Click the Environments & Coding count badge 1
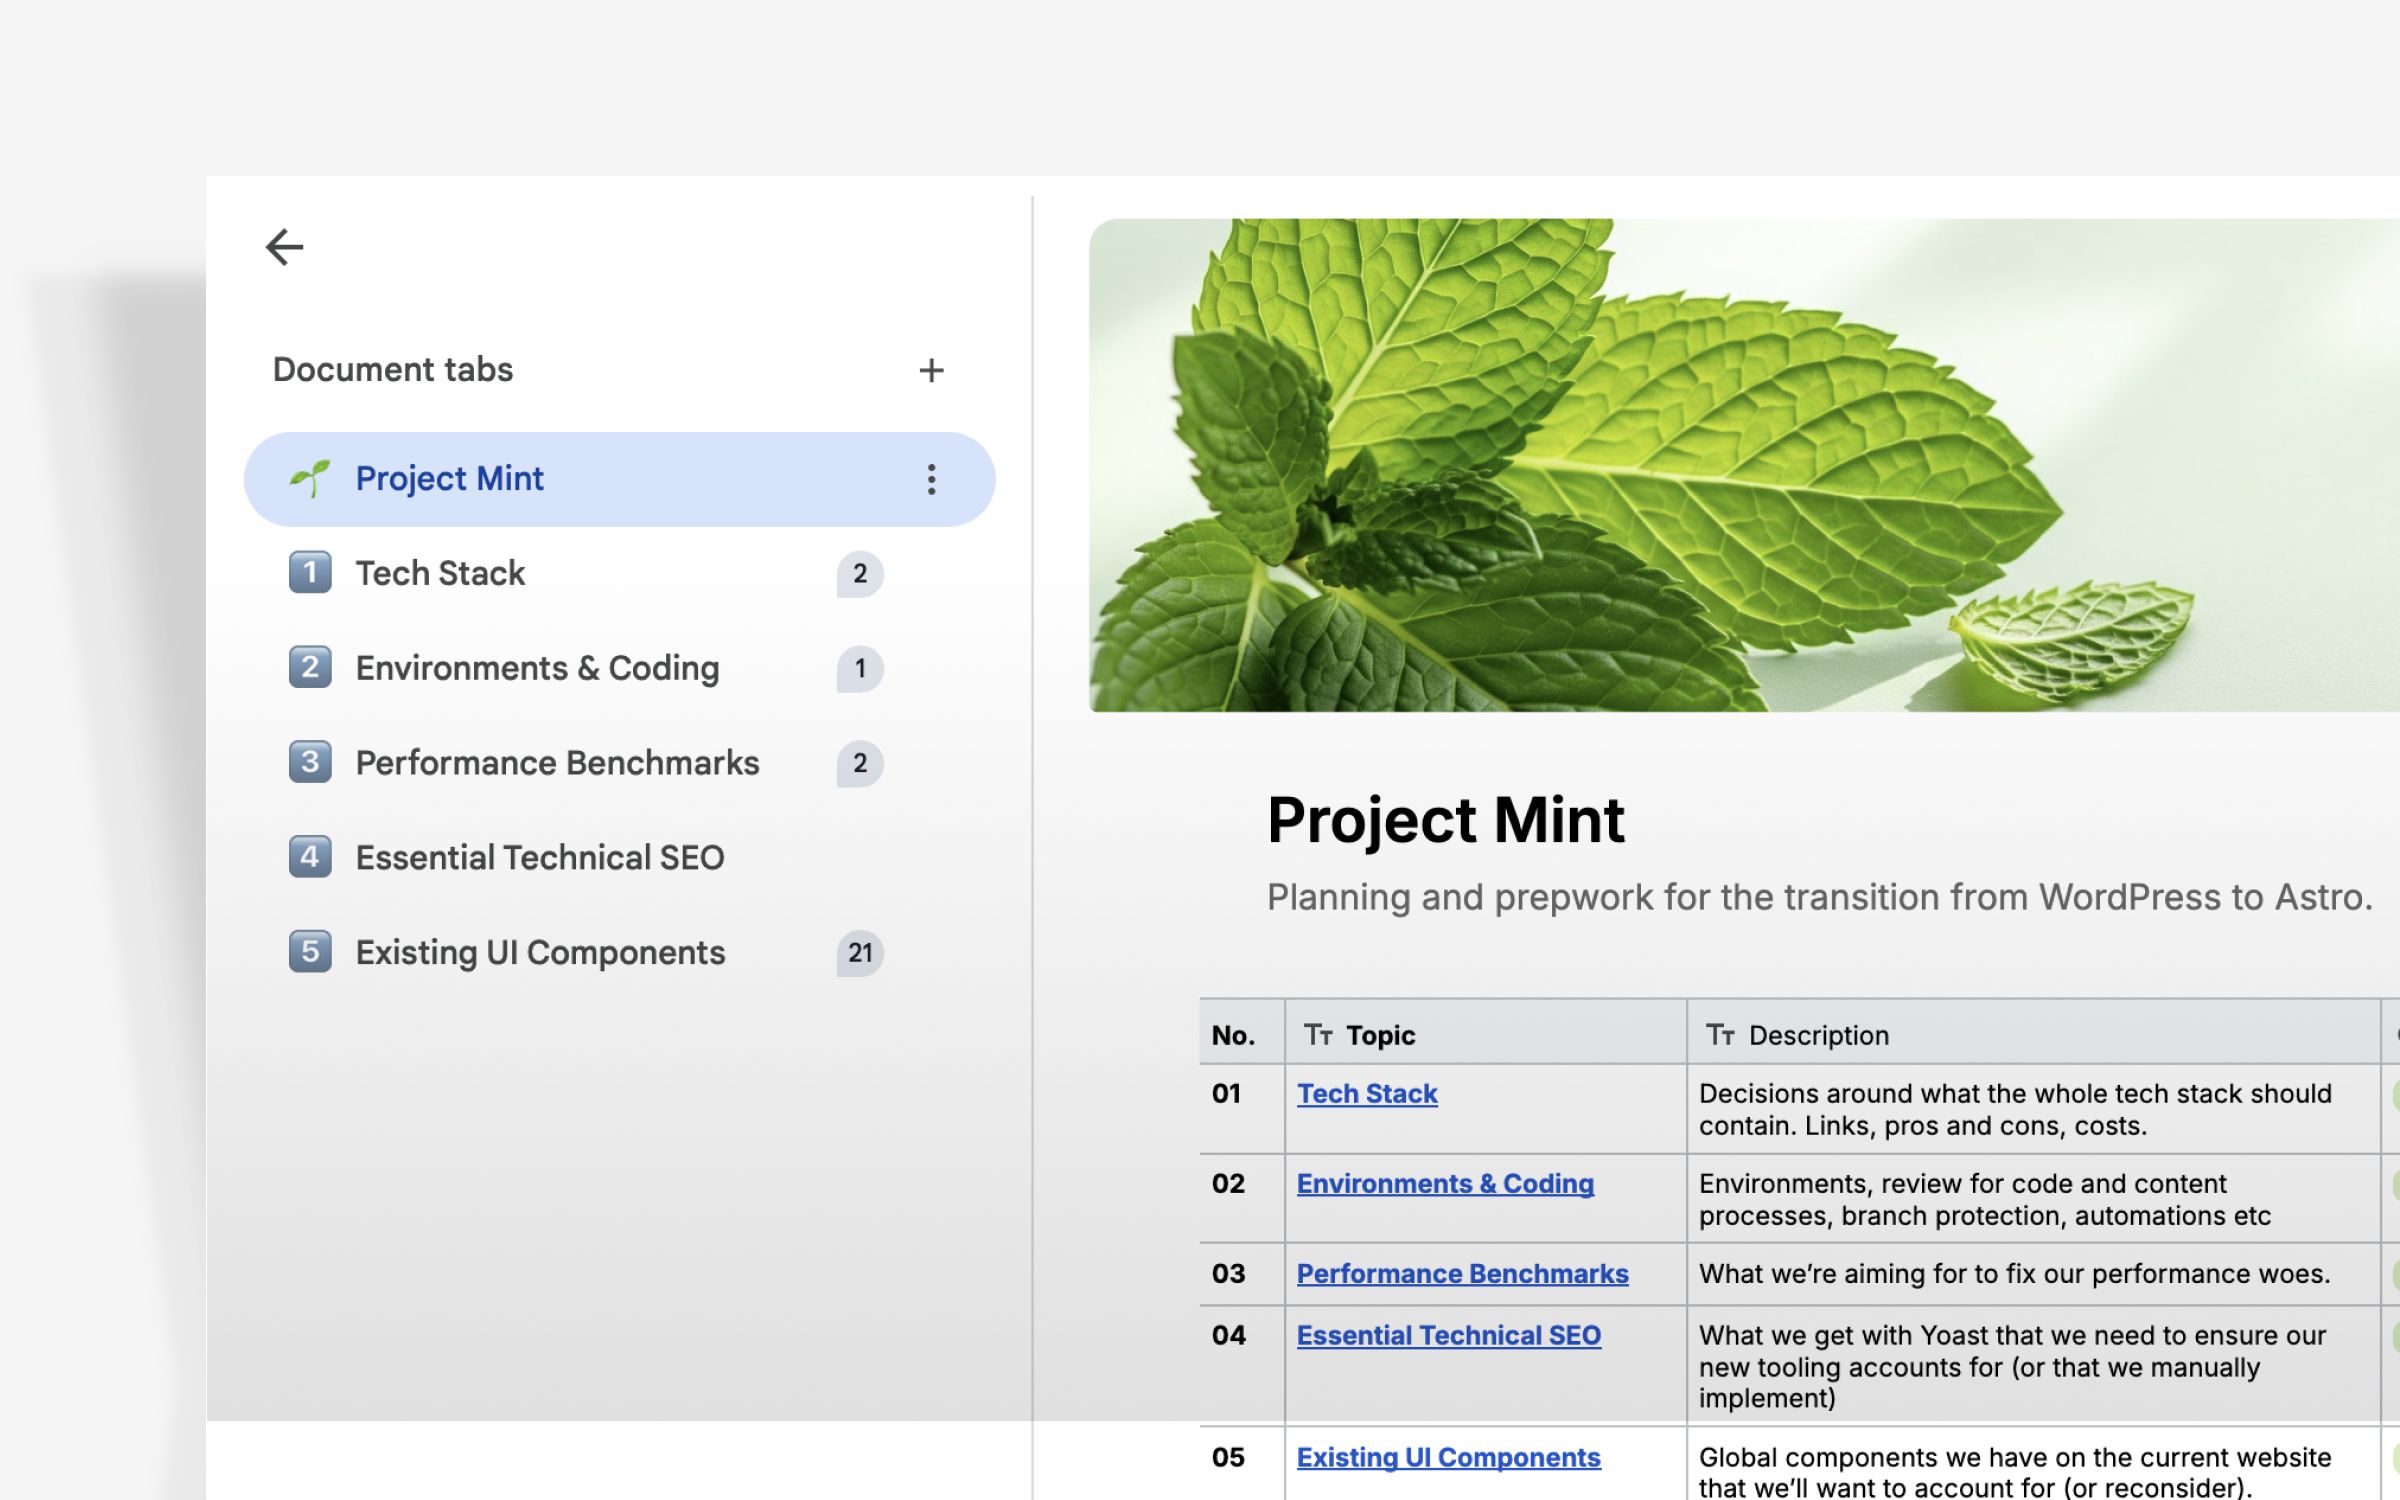2400x1500 pixels. pos(860,669)
